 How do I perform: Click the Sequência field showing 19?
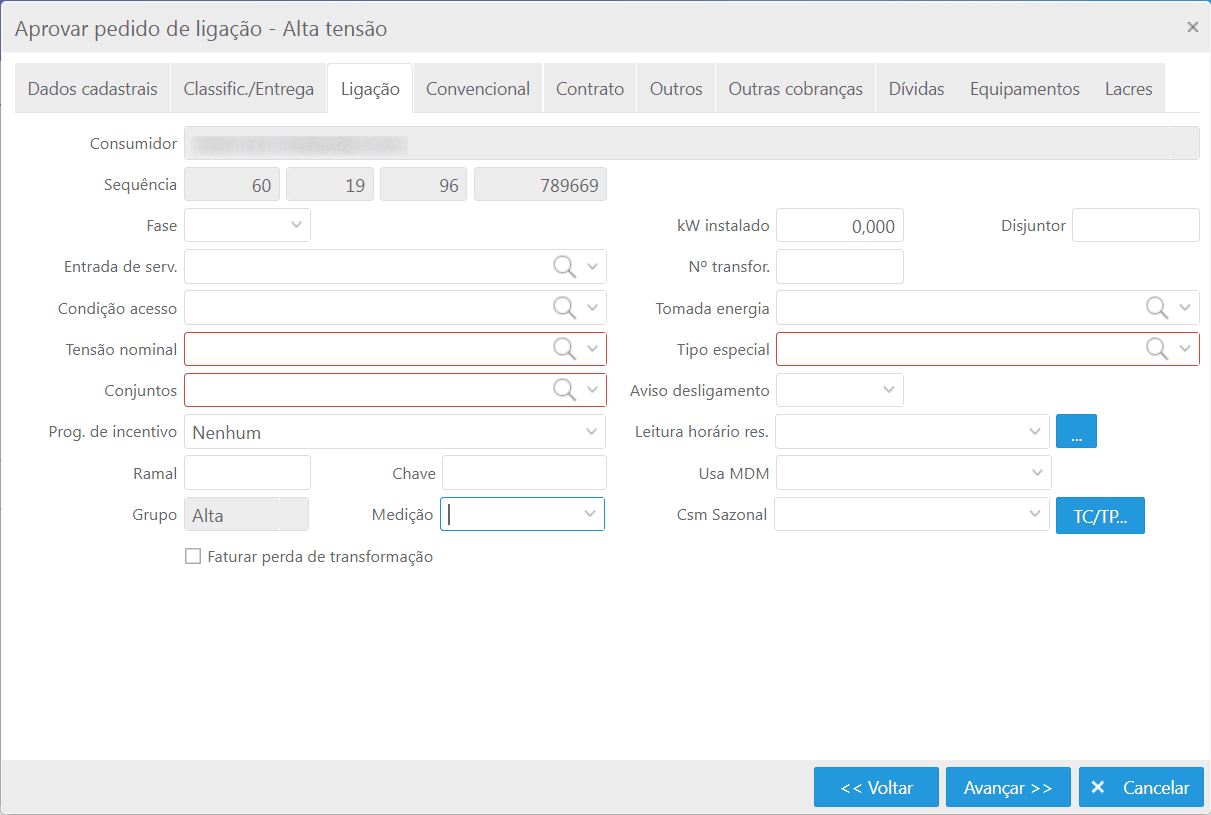(x=330, y=185)
